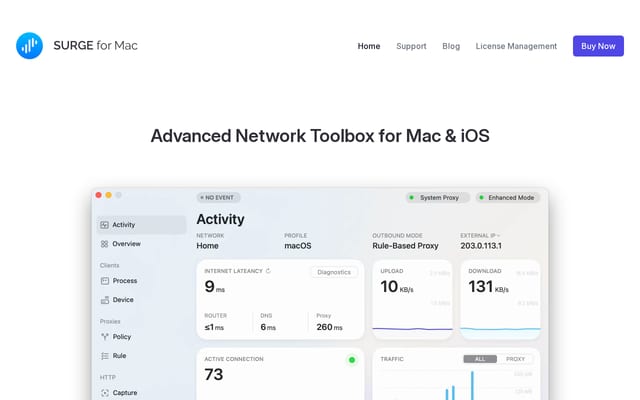Open the Capture sidebar icon

coord(104,393)
